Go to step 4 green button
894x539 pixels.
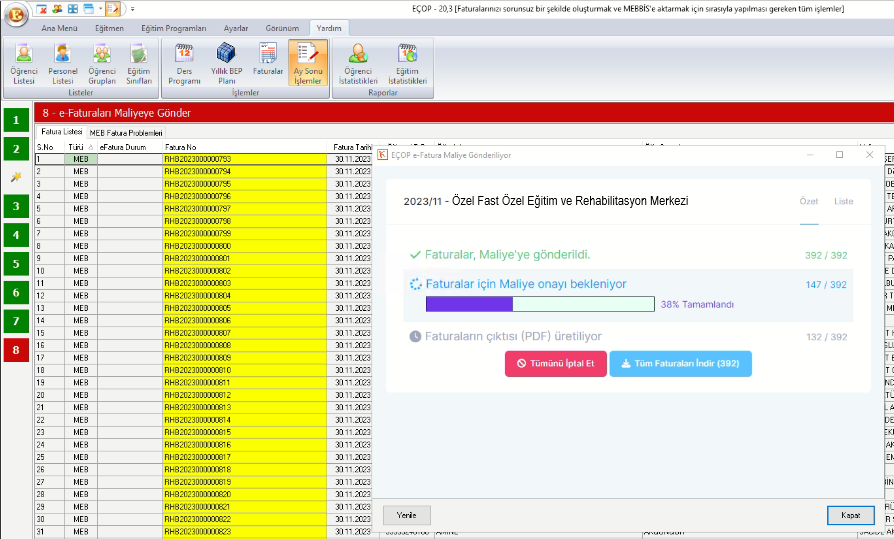click(16, 235)
